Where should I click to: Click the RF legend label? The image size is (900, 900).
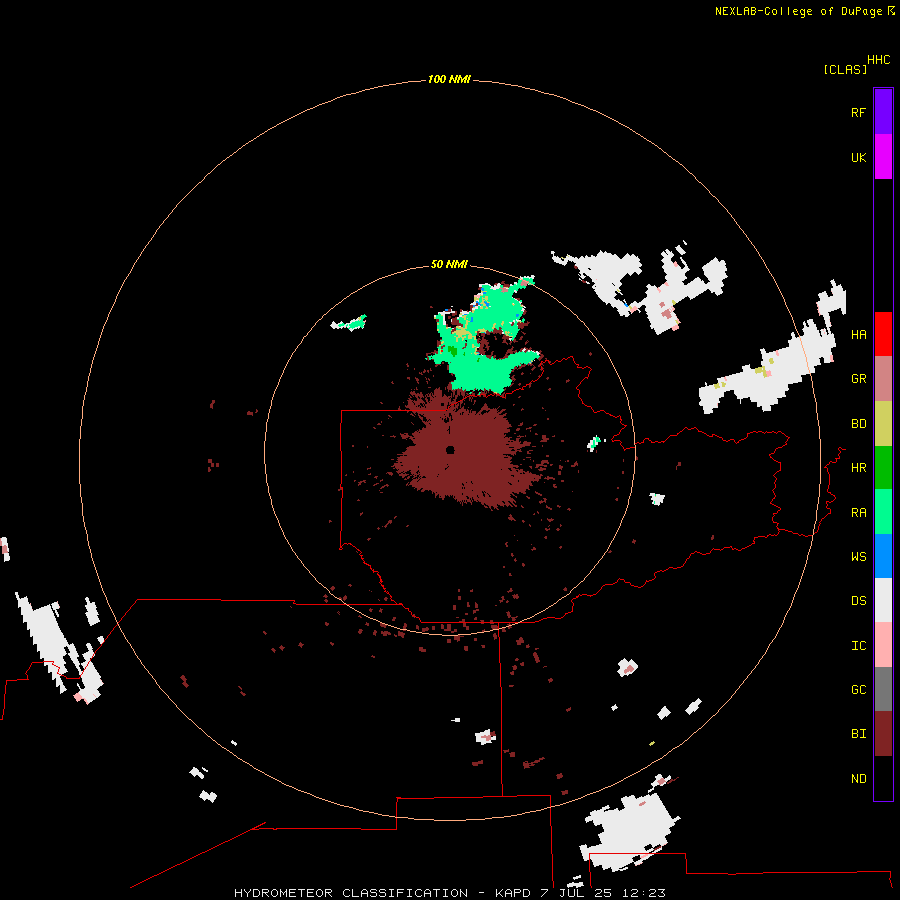point(859,113)
